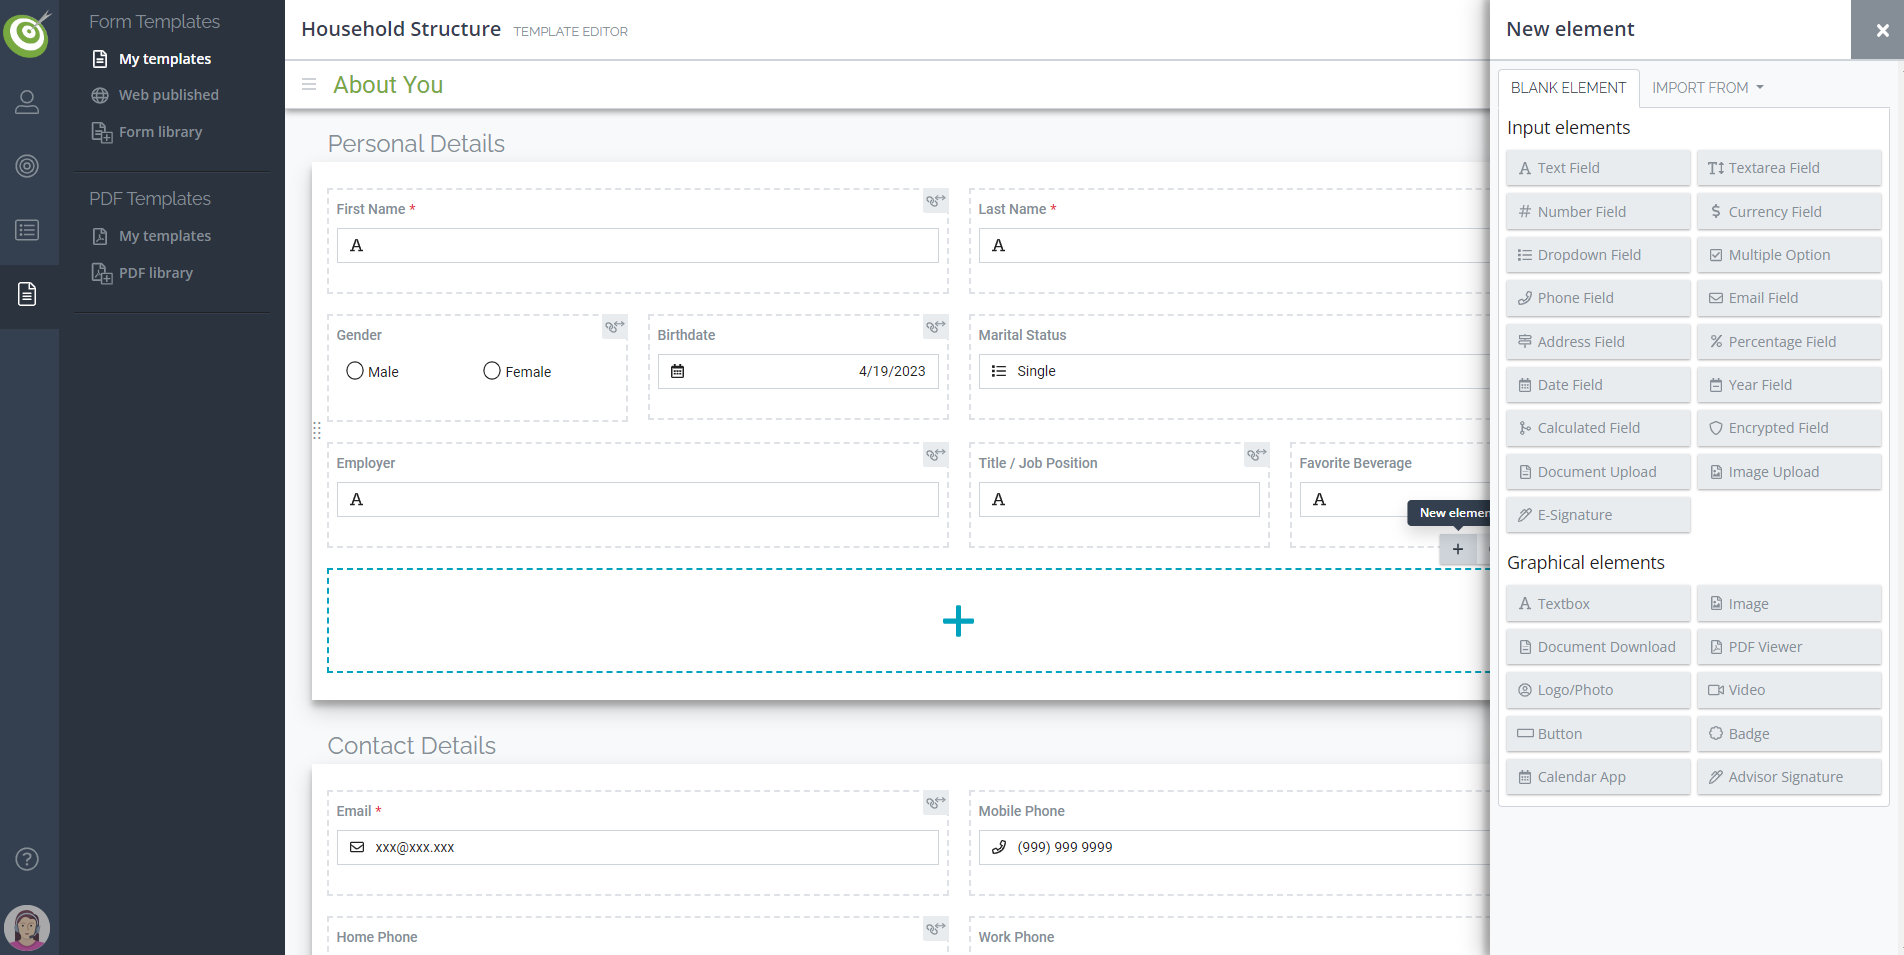Click the Employer text input field
Image resolution: width=1904 pixels, height=955 pixels.
[637, 500]
